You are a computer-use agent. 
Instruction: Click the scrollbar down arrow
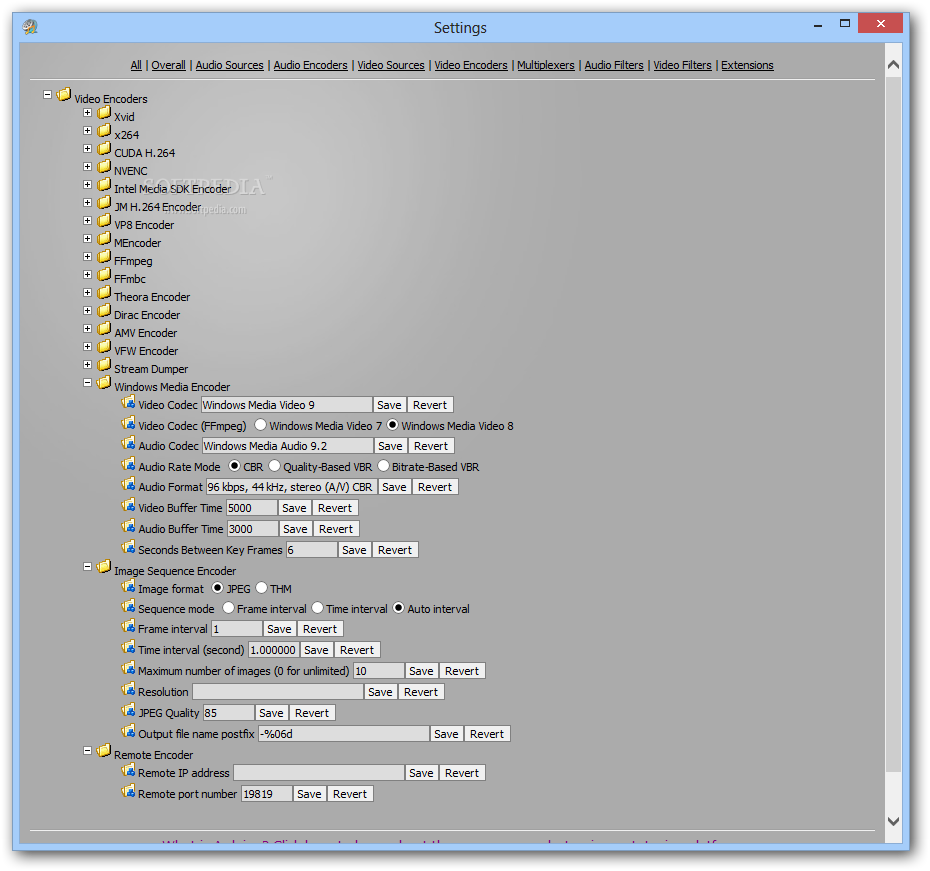[893, 822]
